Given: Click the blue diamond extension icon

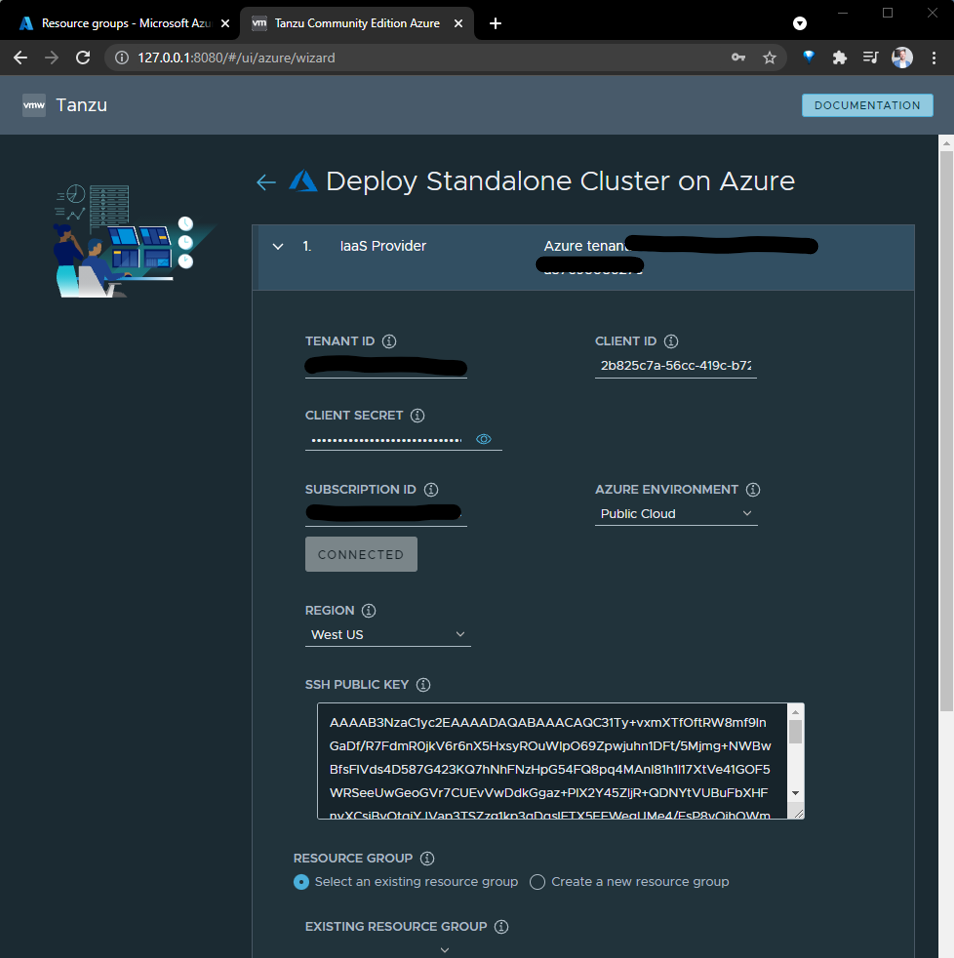Looking at the screenshot, I should tap(809, 58).
